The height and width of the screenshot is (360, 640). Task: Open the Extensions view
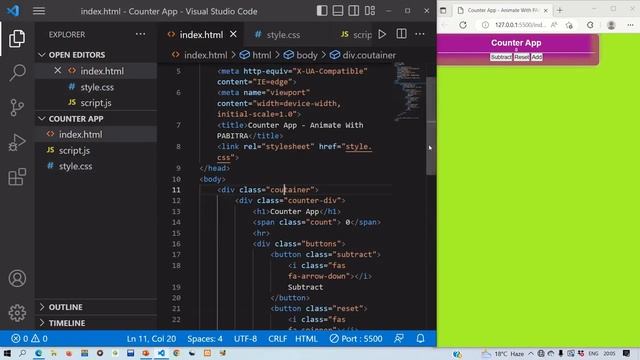17,177
